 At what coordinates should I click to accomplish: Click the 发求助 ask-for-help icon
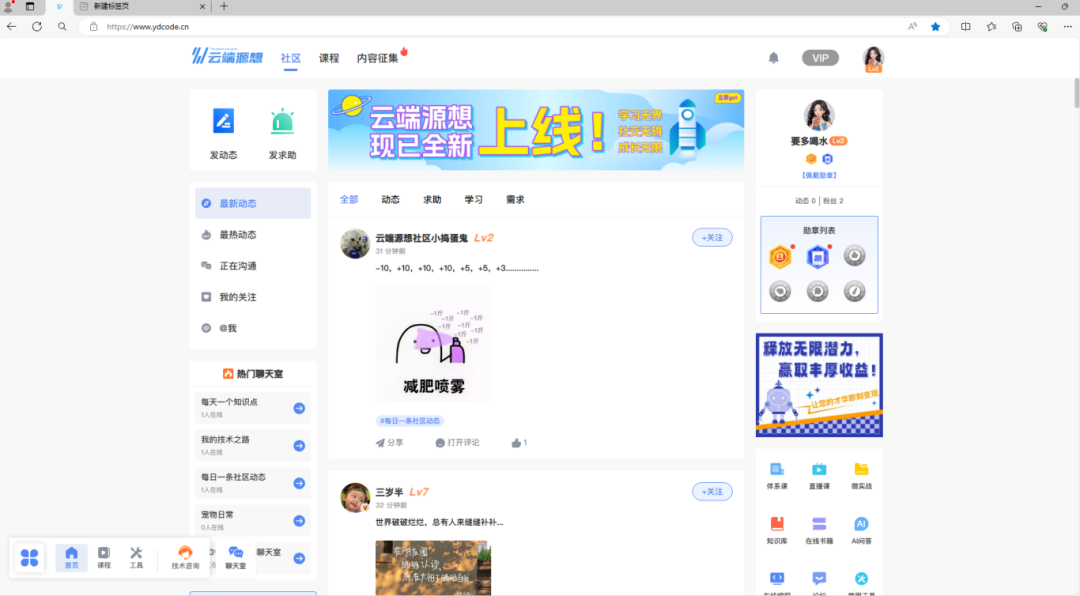pyautogui.click(x=282, y=121)
